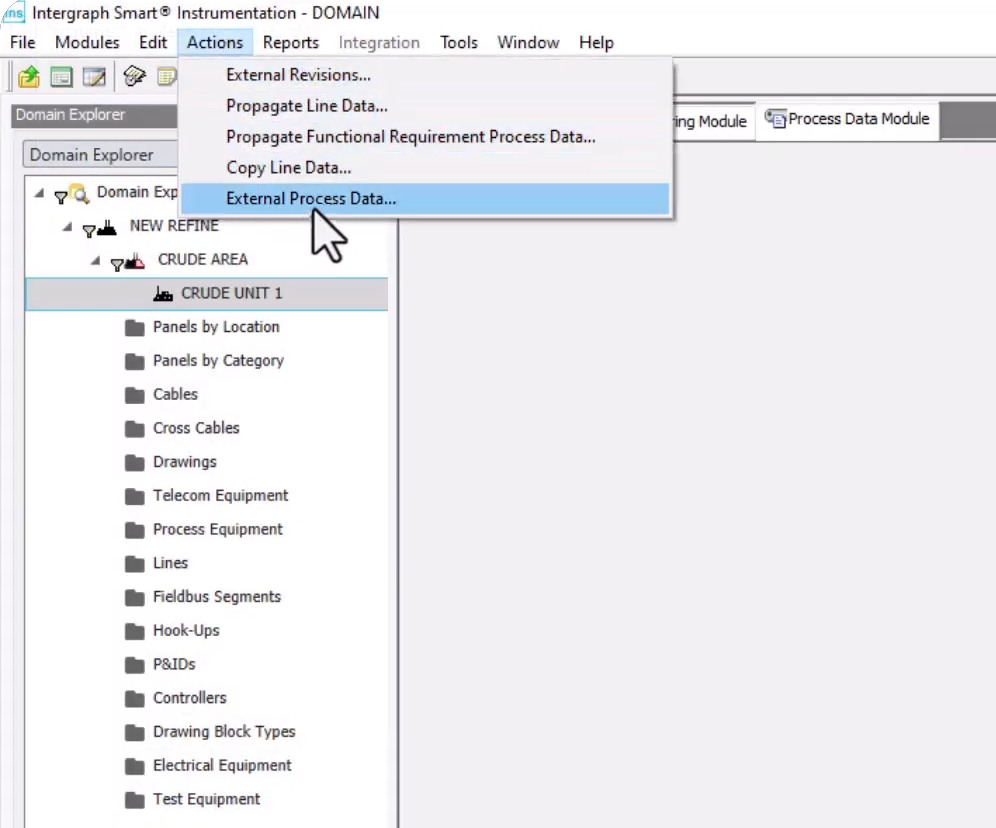
Task: Choose Propagate Functional Requirement Process Data
Action: pos(425,137)
